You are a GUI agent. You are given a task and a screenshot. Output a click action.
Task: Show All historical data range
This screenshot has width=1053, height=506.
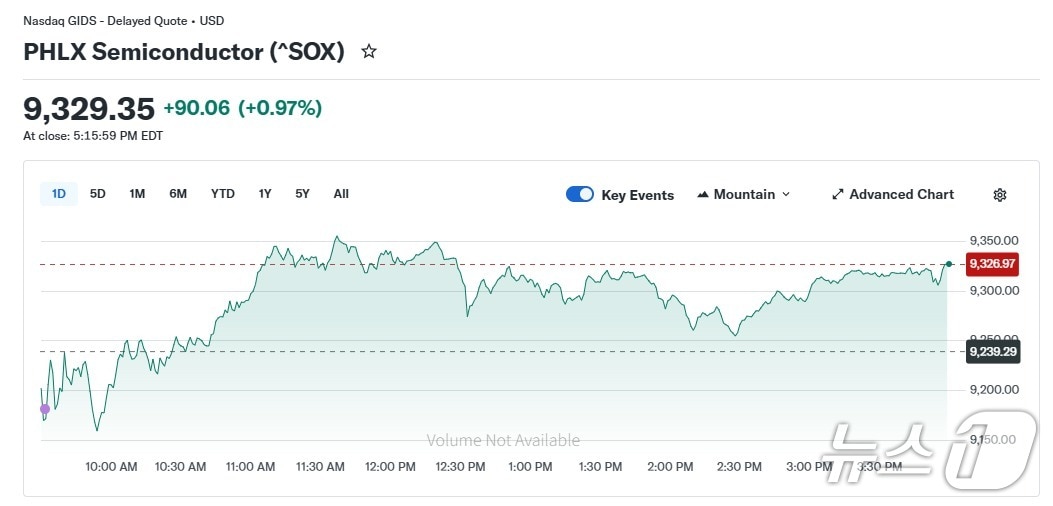341,194
